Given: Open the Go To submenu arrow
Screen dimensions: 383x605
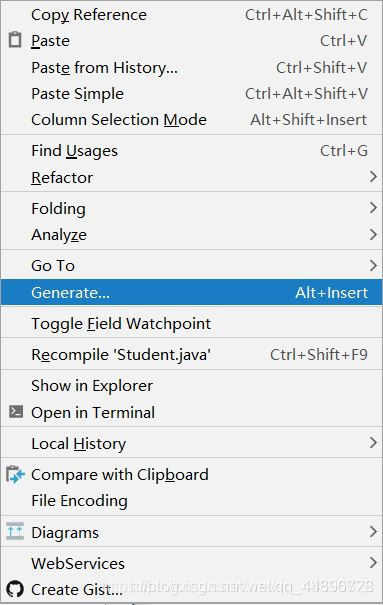Looking at the screenshot, I should pyautogui.click(x=373, y=265).
